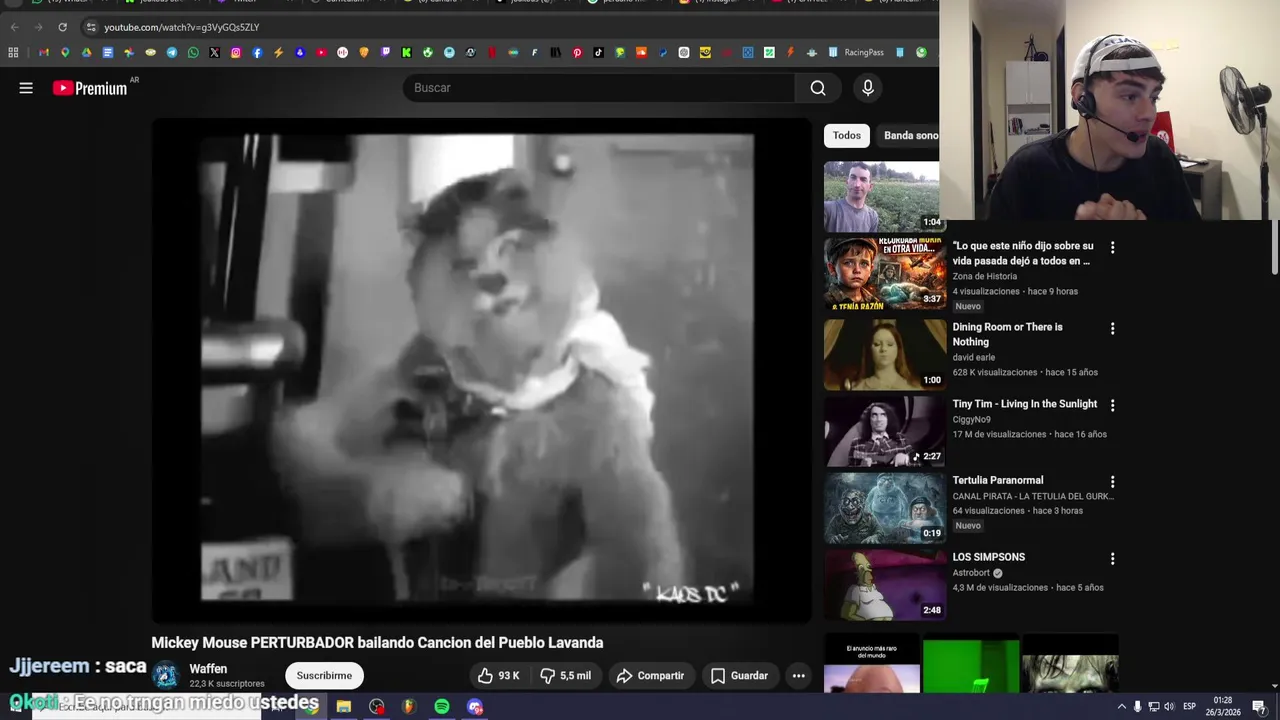Open the taskbar volume icon
Image resolution: width=1280 pixels, height=720 pixels.
coord(1168,707)
